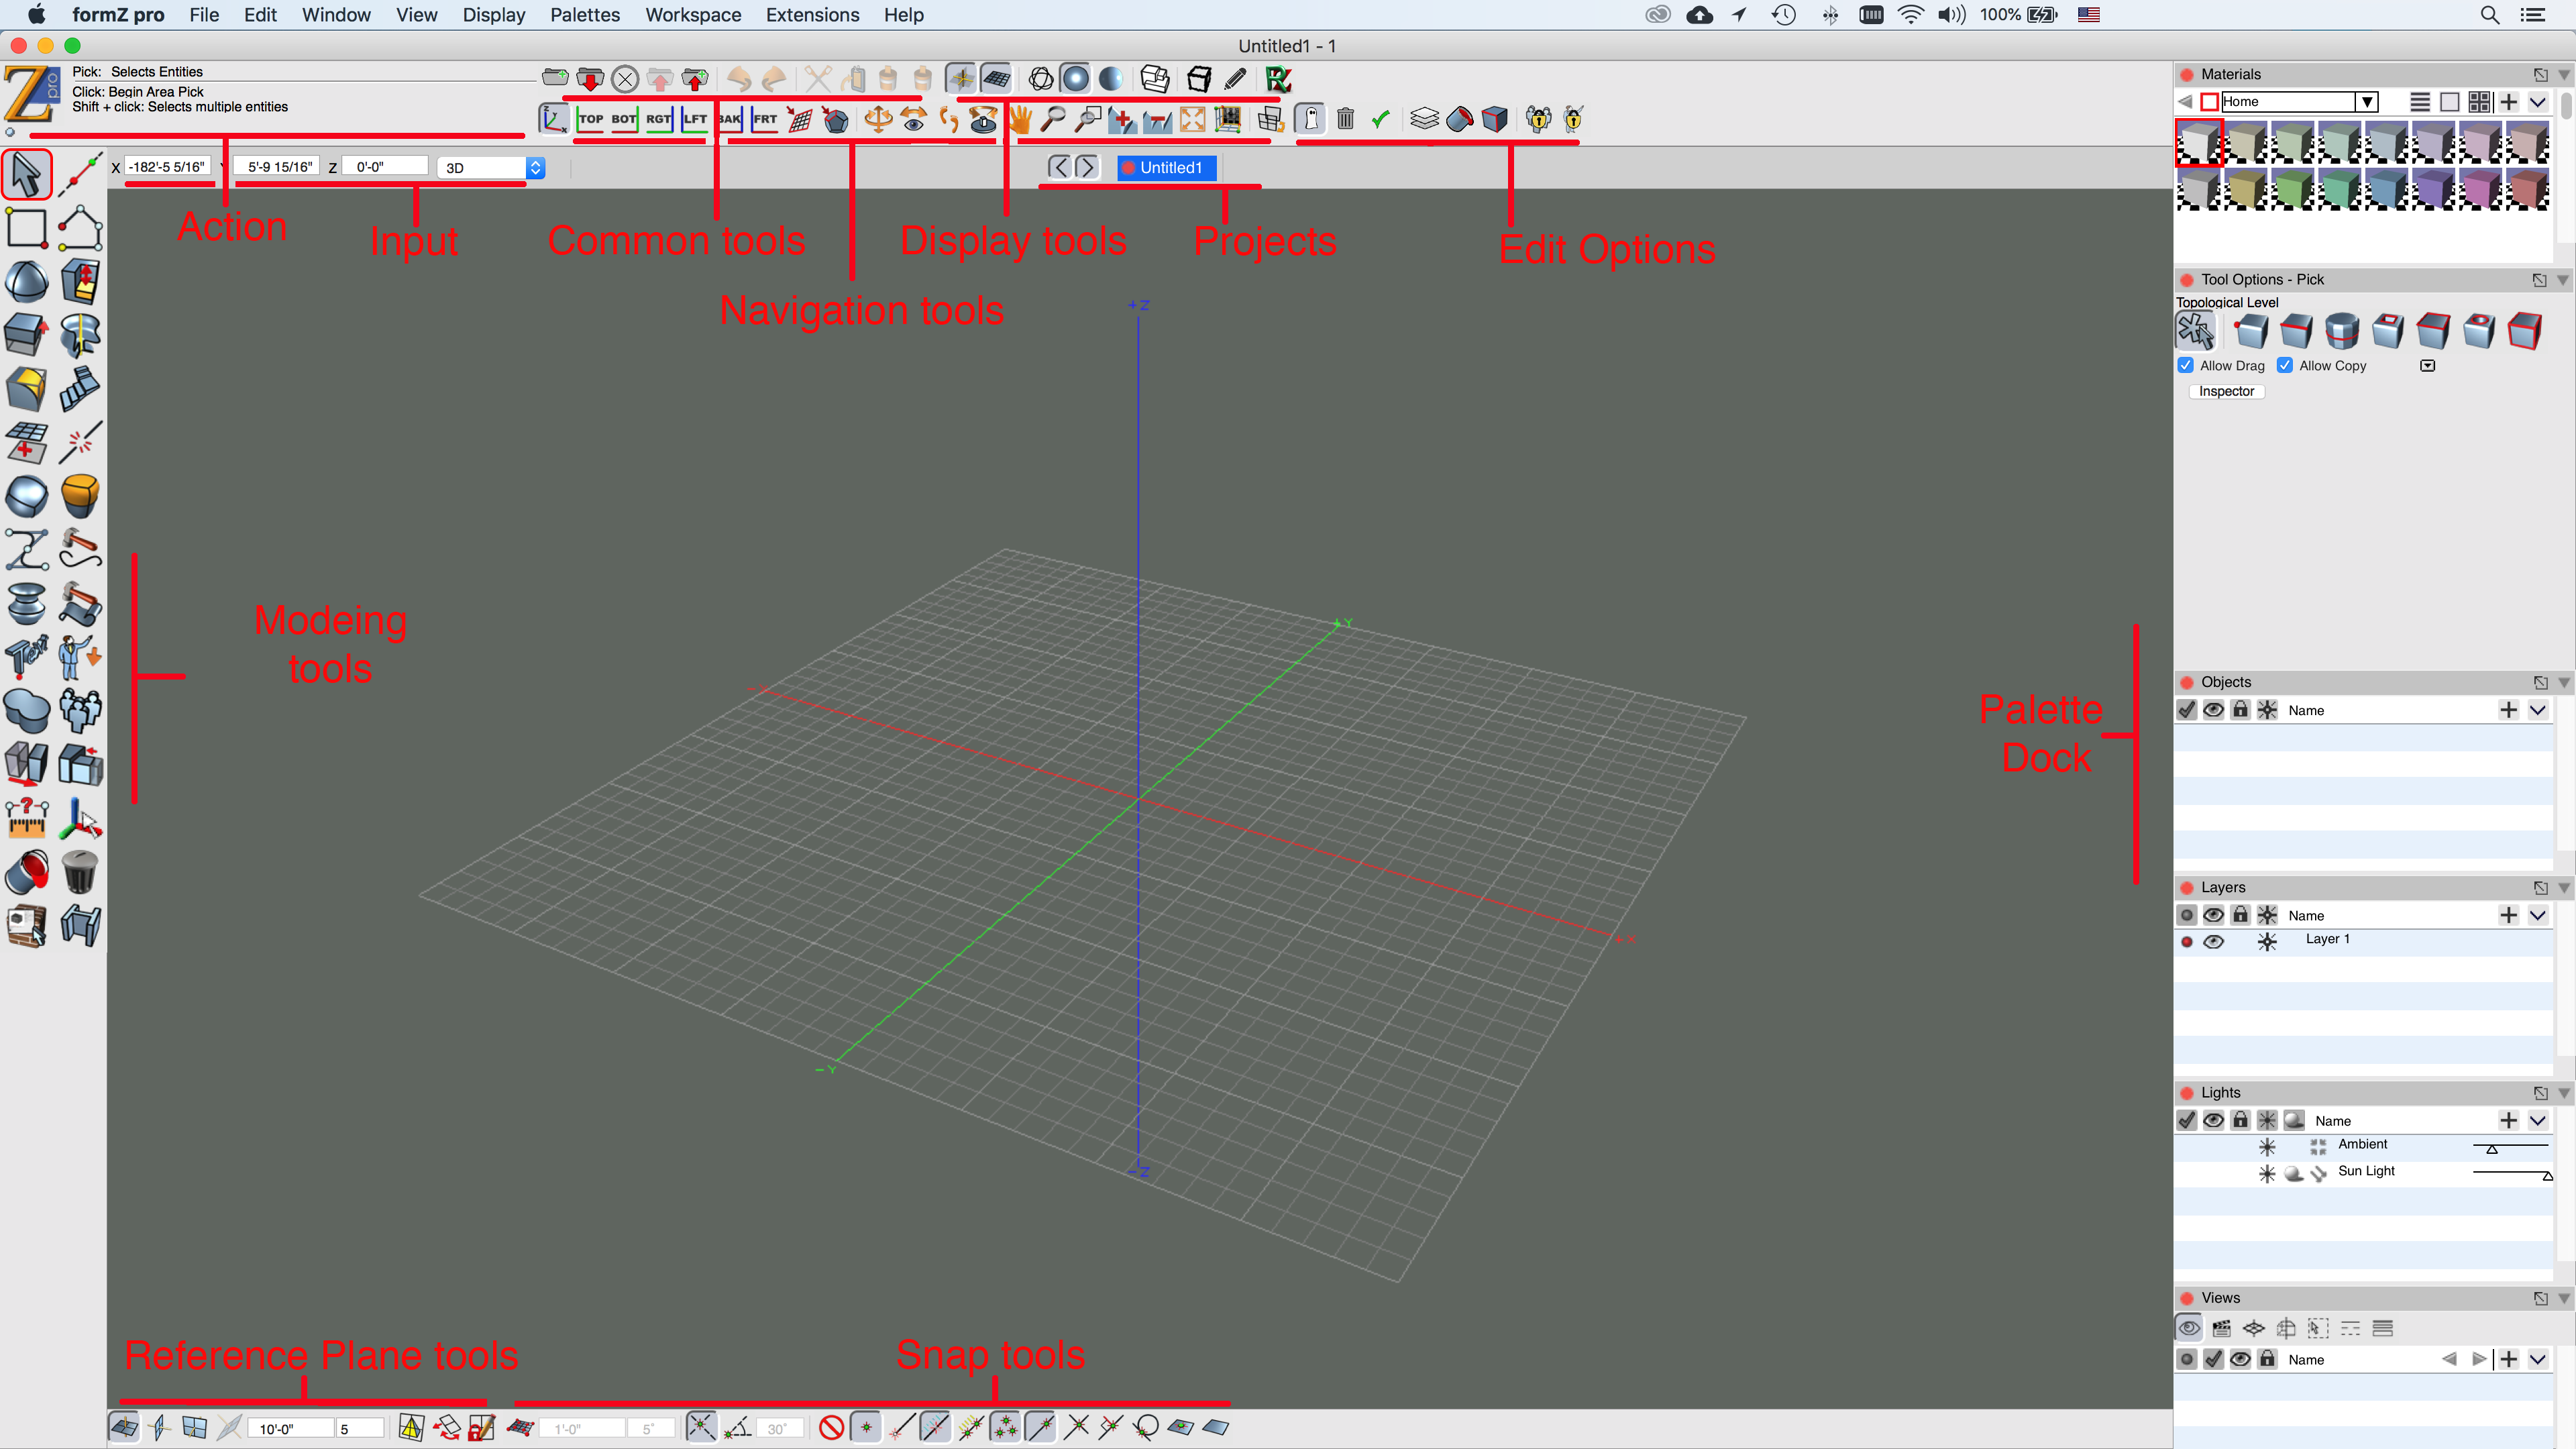Click the green checkmark icon
The width and height of the screenshot is (2576, 1449).
point(1381,119)
